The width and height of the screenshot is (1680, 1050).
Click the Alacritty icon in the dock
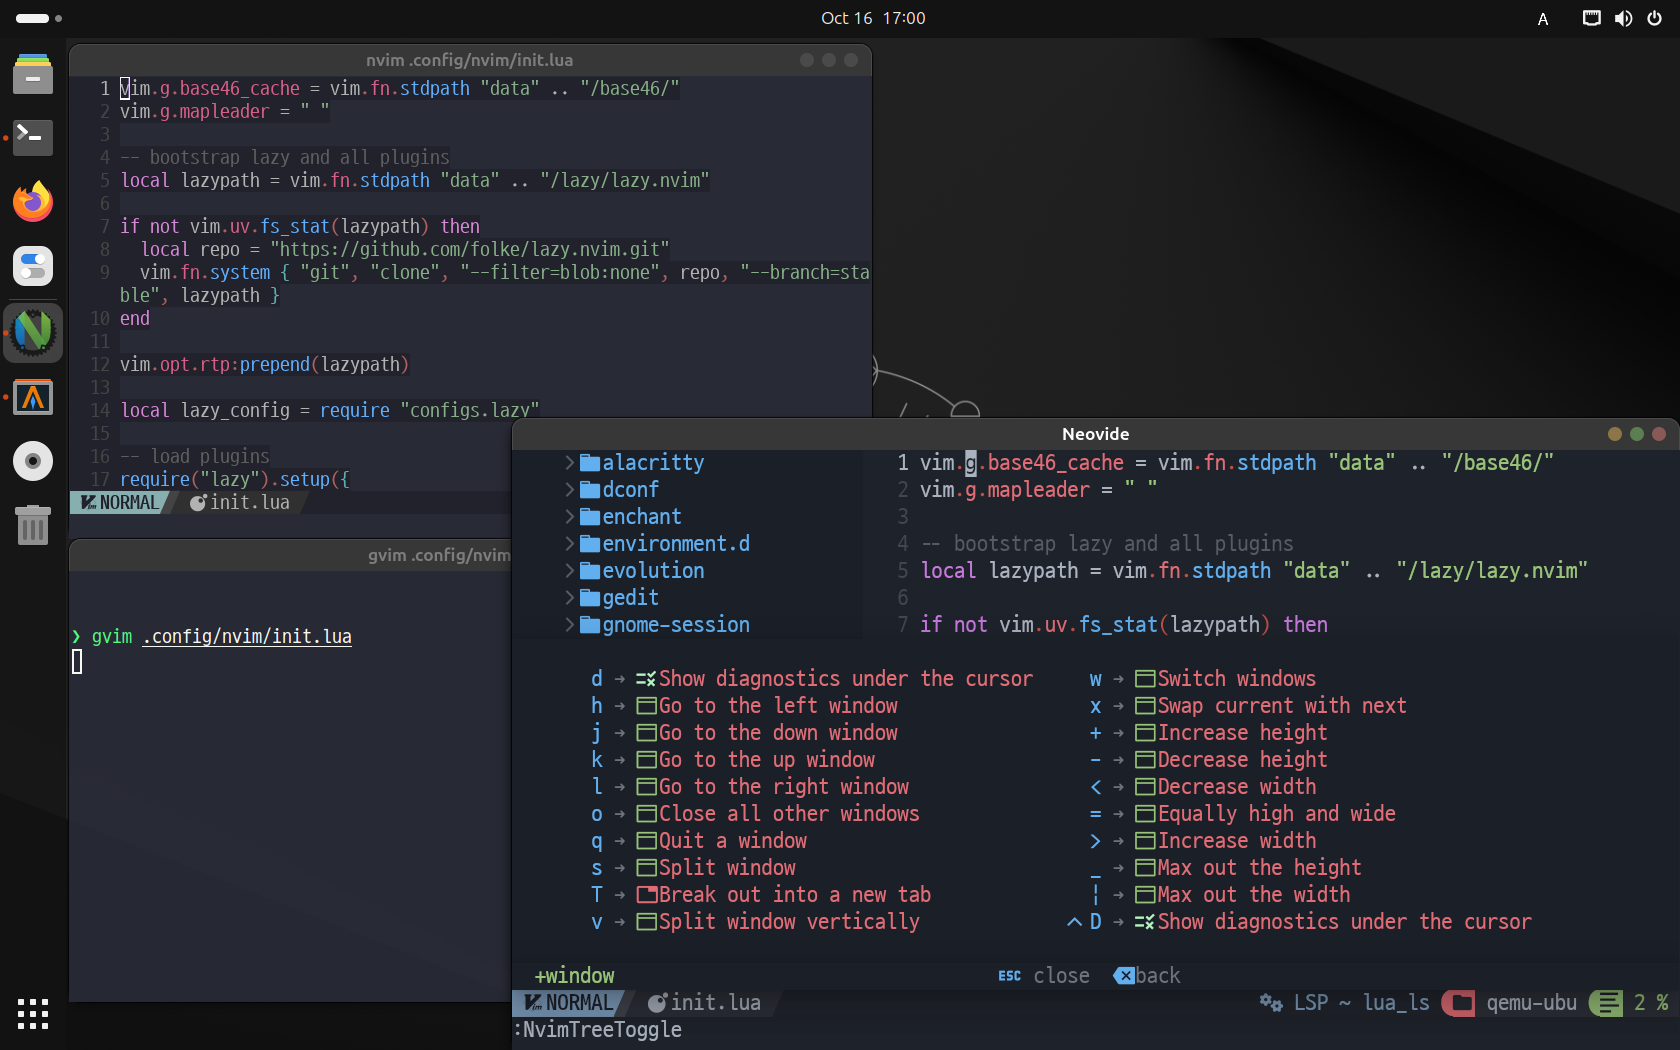click(33, 397)
